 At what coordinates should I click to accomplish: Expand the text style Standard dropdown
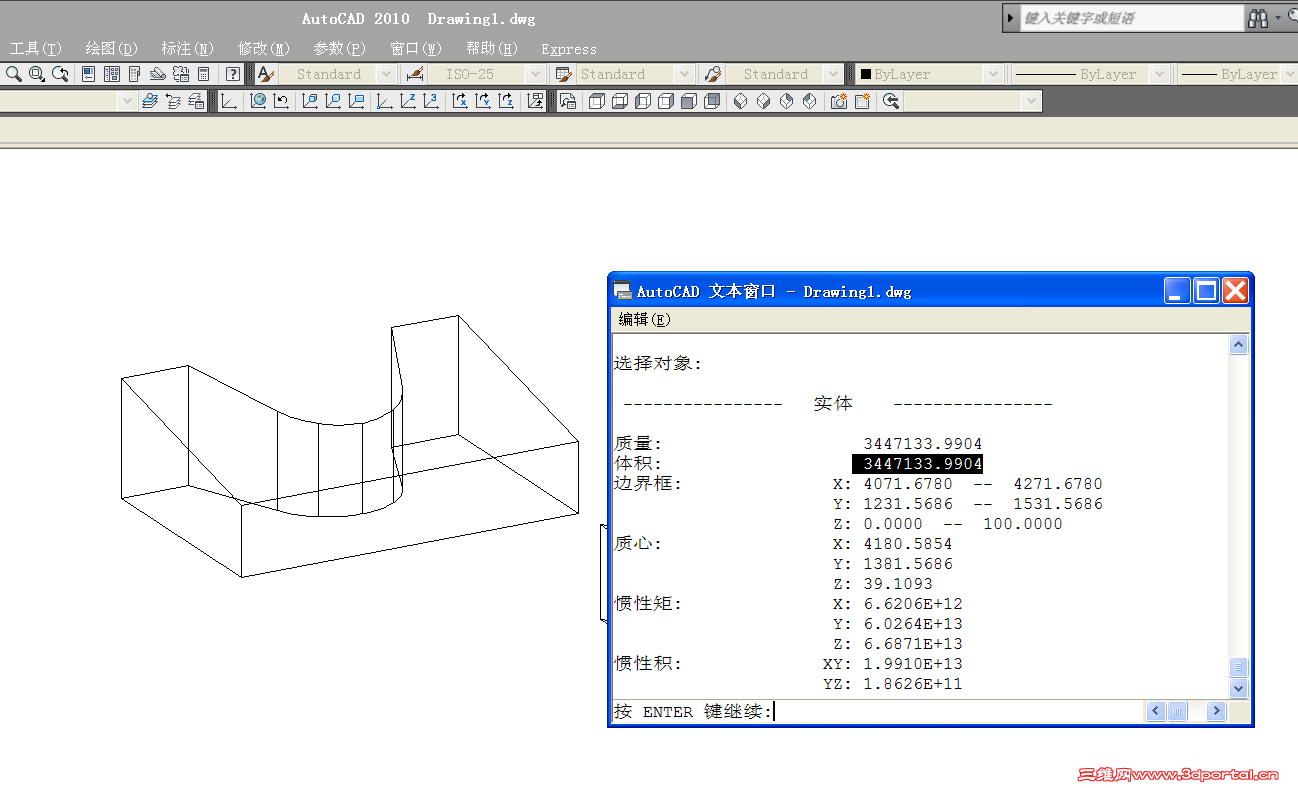(x=386, y=74)
